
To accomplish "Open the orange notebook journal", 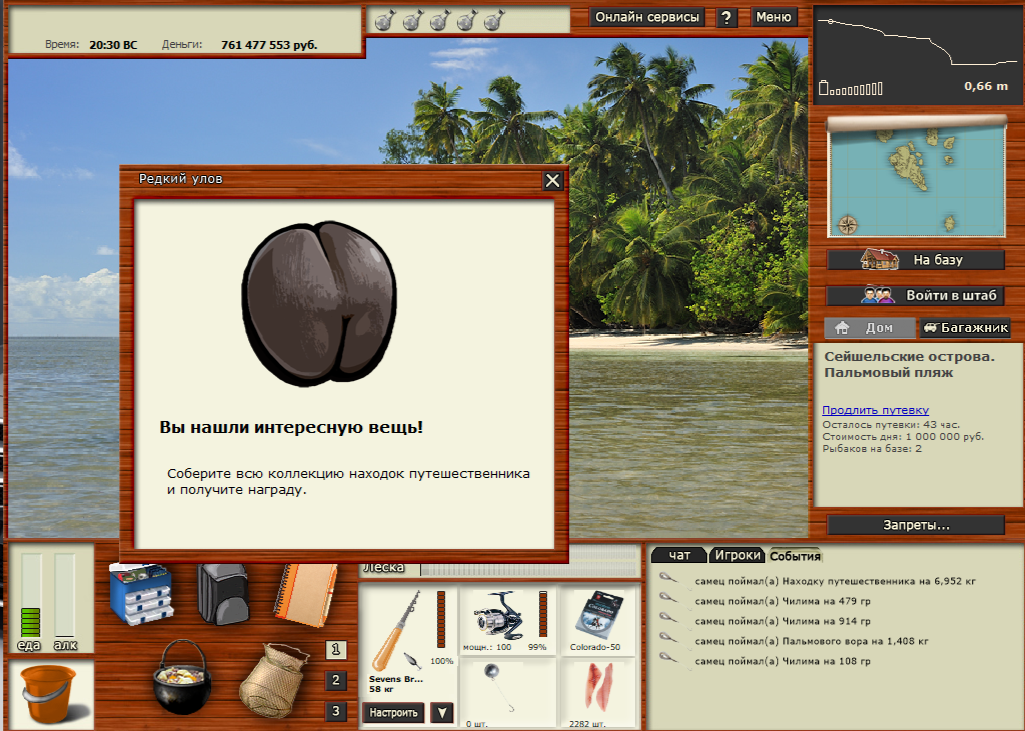I will tap(307, 593).
